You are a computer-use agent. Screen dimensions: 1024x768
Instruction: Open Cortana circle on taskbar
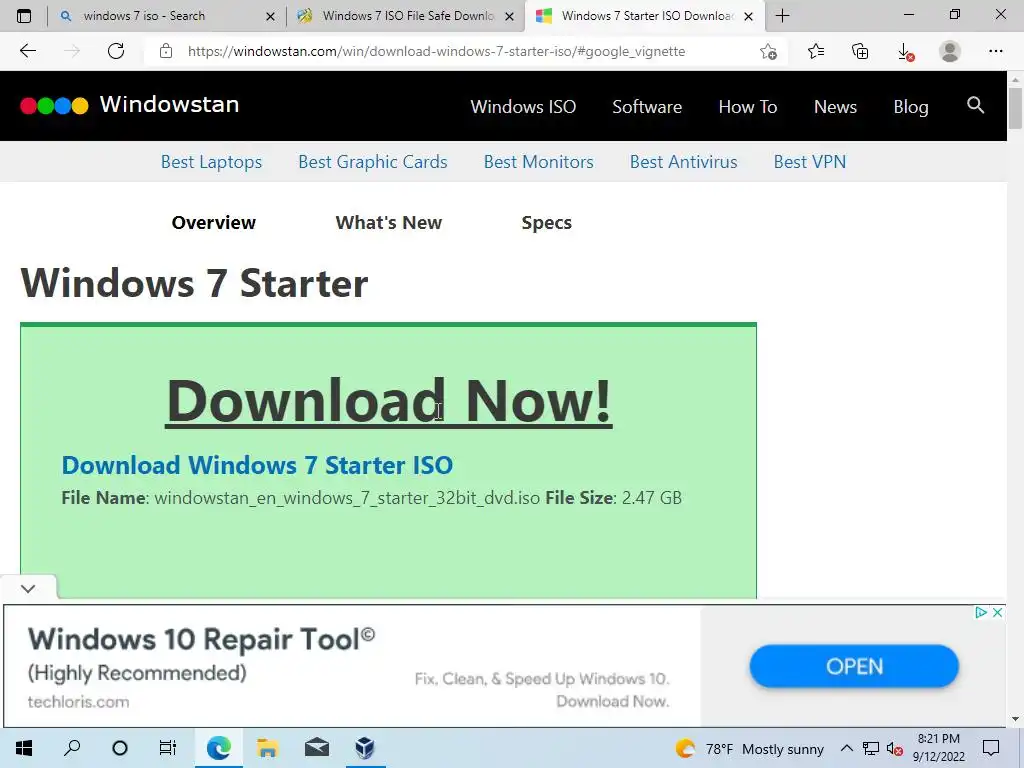click(120, 748)
